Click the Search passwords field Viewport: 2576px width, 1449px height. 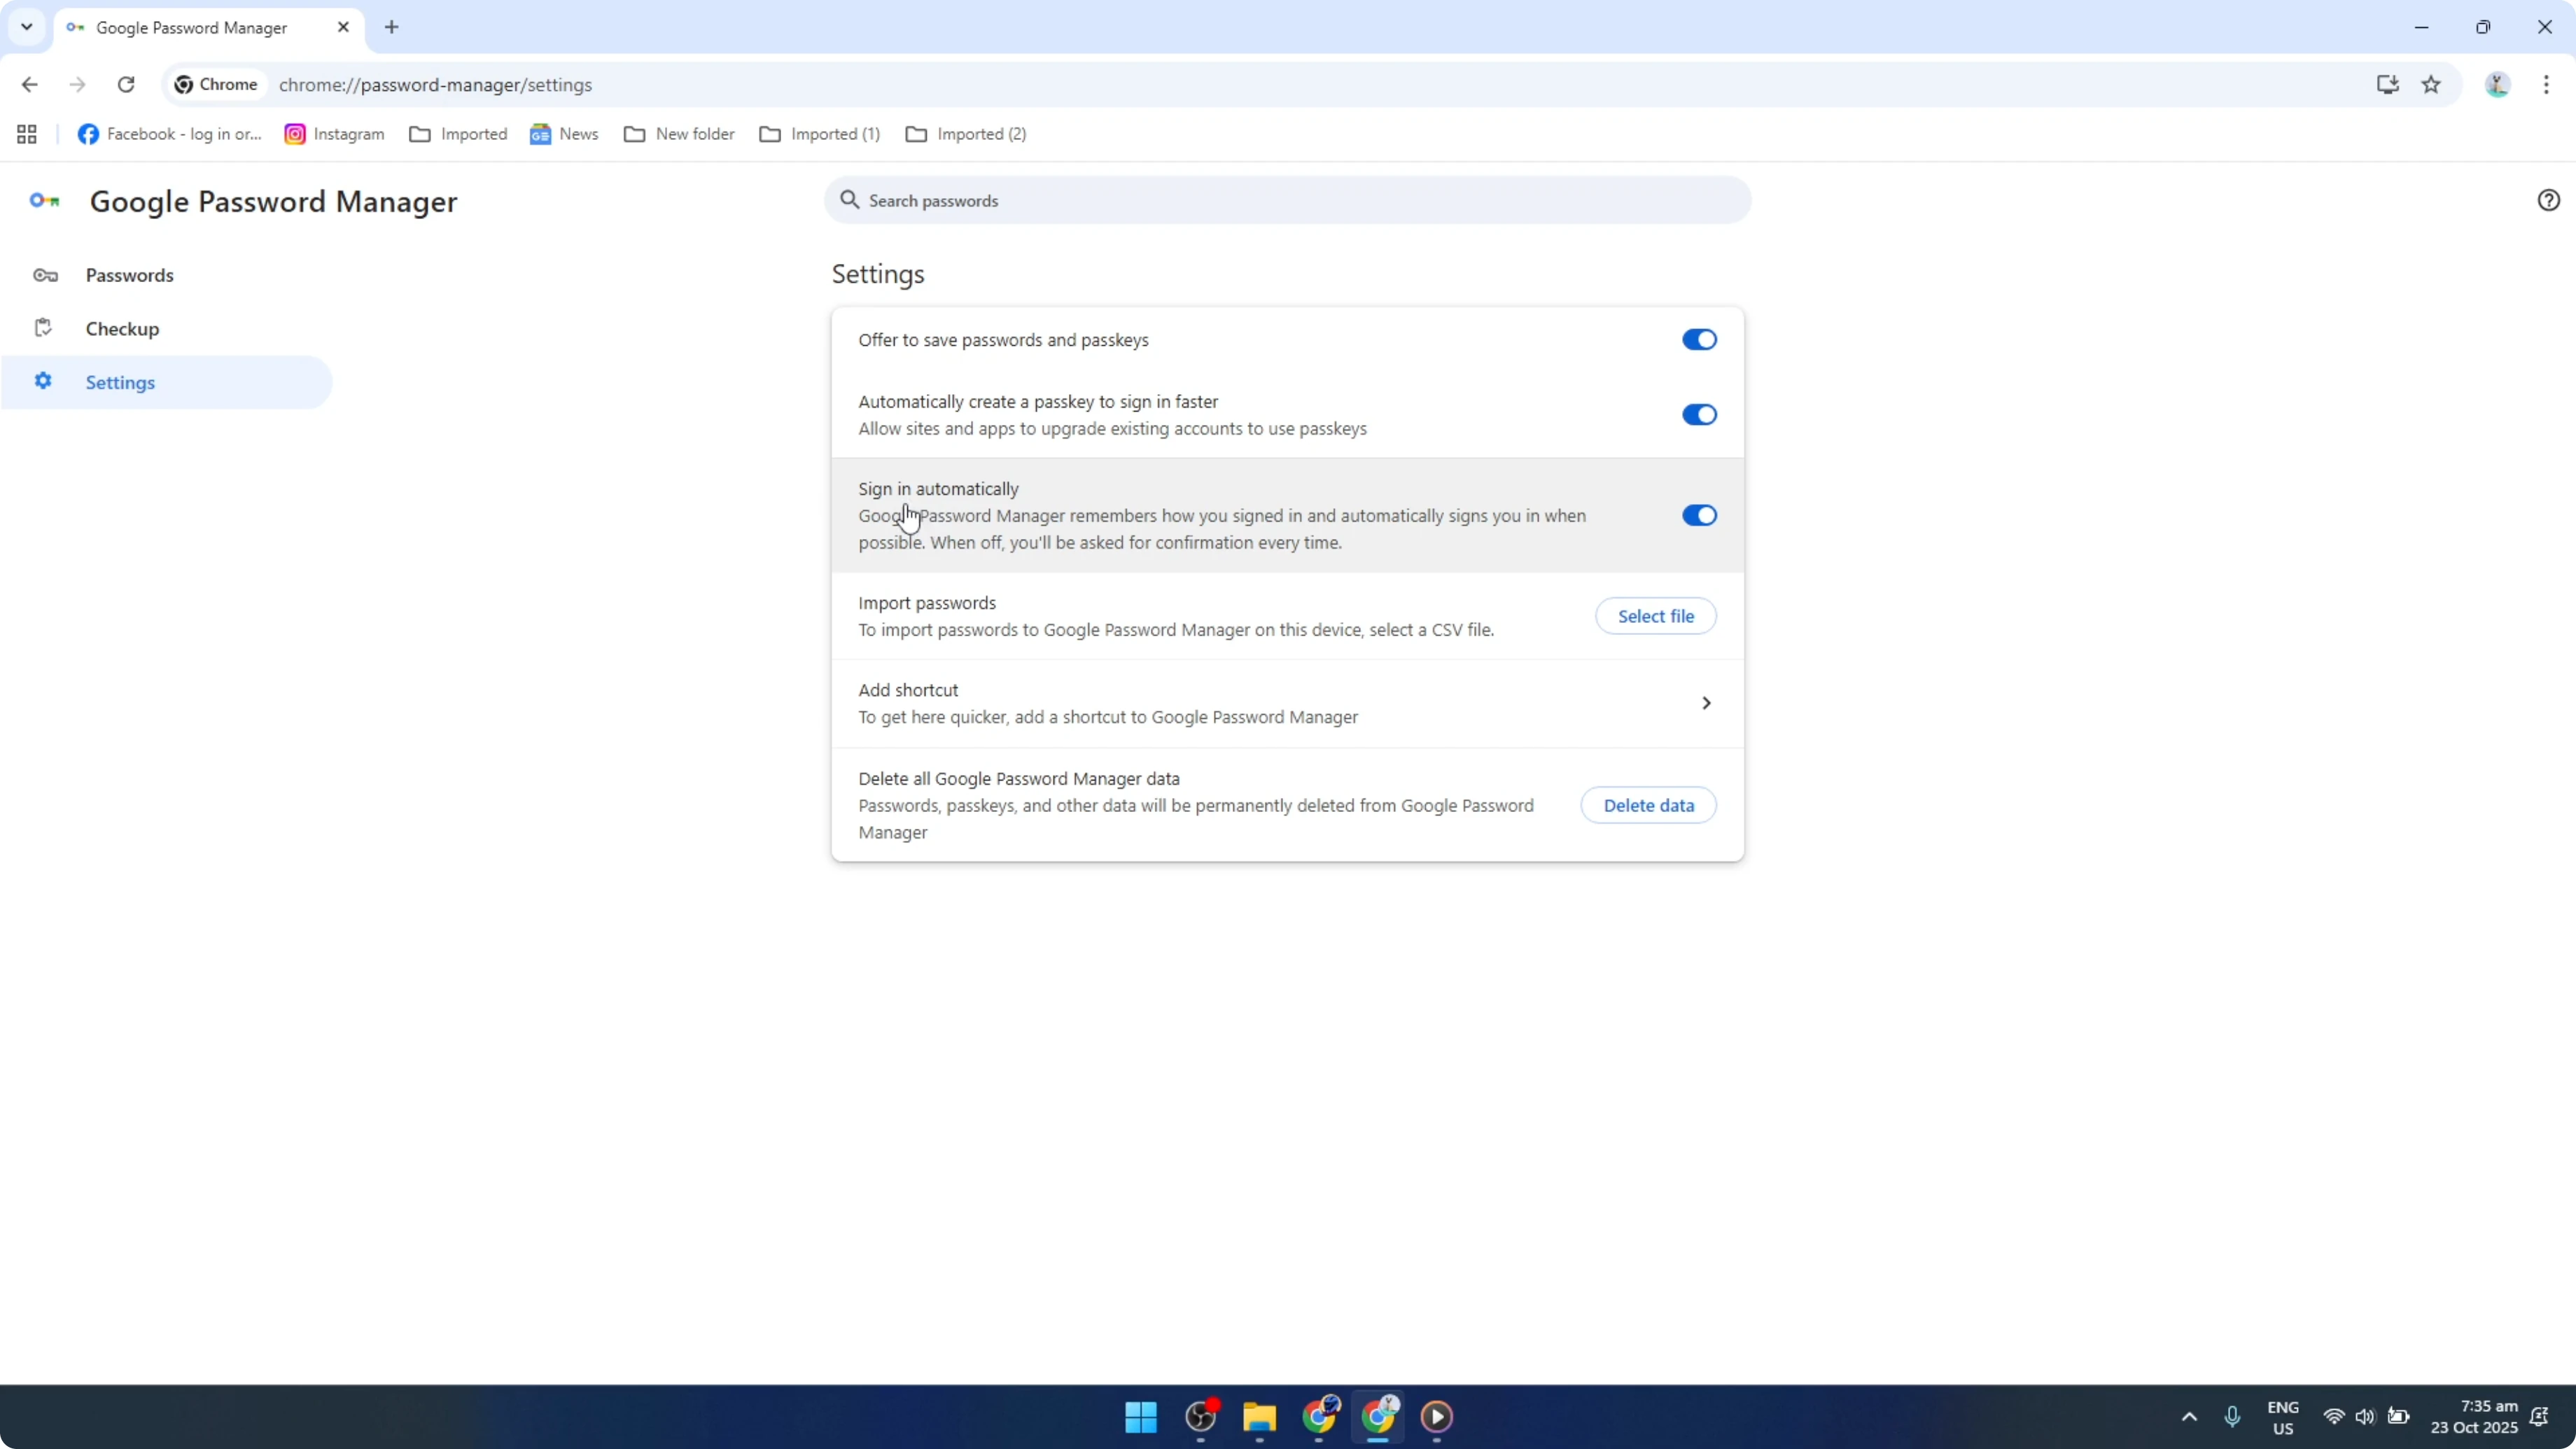(1287, 200)
